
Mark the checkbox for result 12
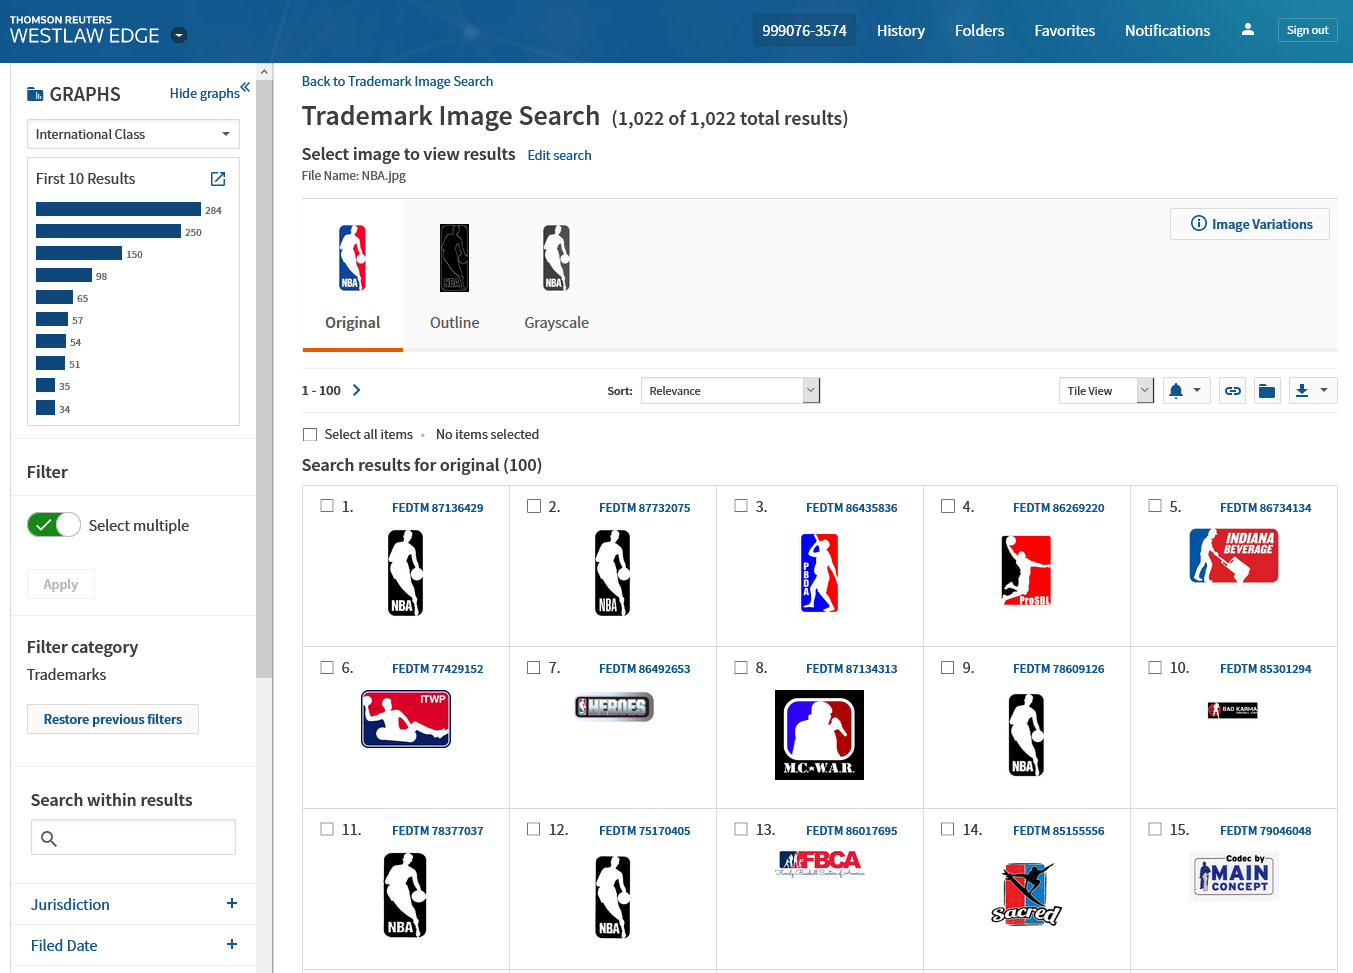click(x=534, y=829)
